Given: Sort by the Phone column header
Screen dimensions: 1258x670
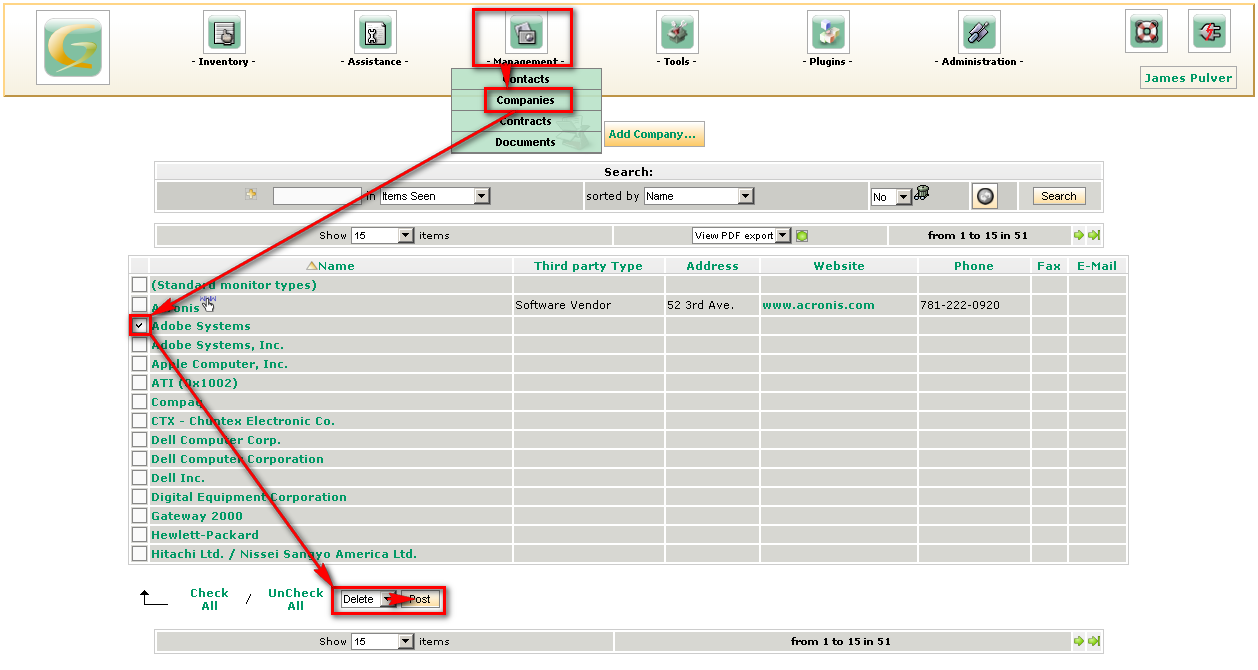Looking at the screenshot, I should pos(974,266).
